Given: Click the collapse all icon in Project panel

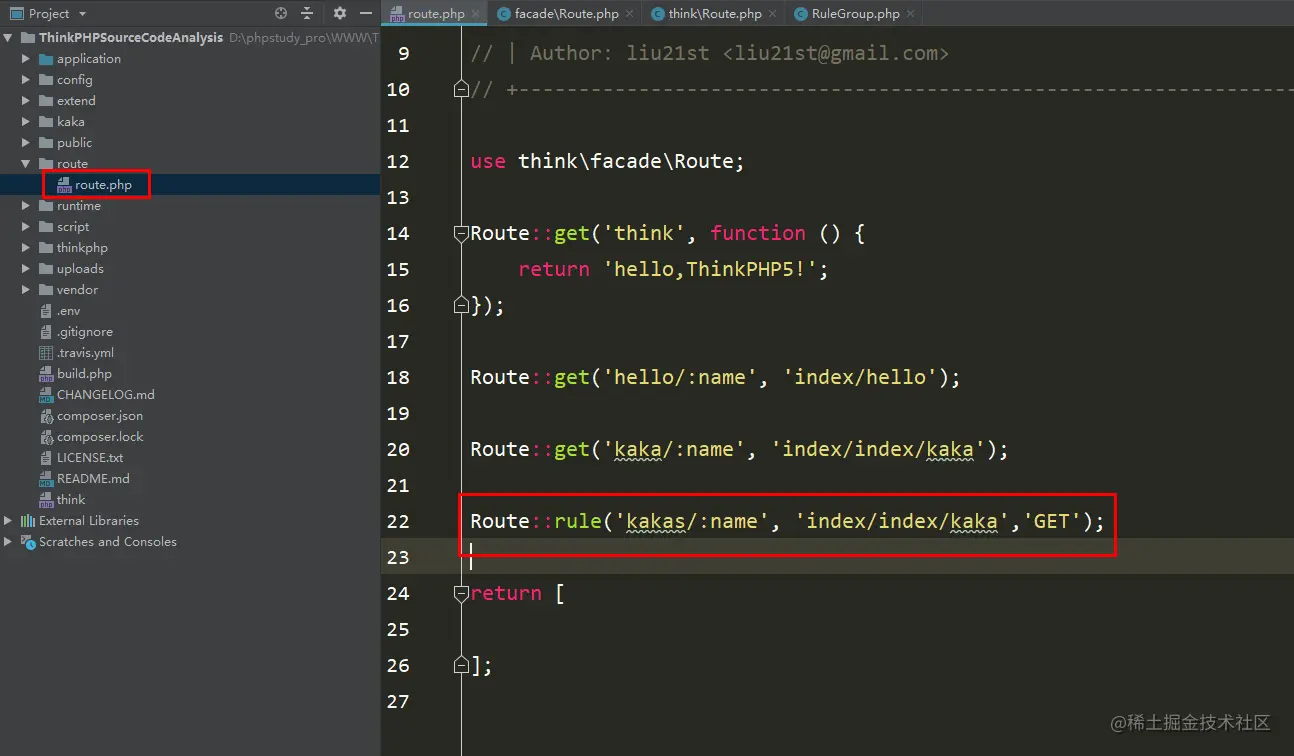Looking at the screenshot, I should pyautogui.click(x=307, y=13).
